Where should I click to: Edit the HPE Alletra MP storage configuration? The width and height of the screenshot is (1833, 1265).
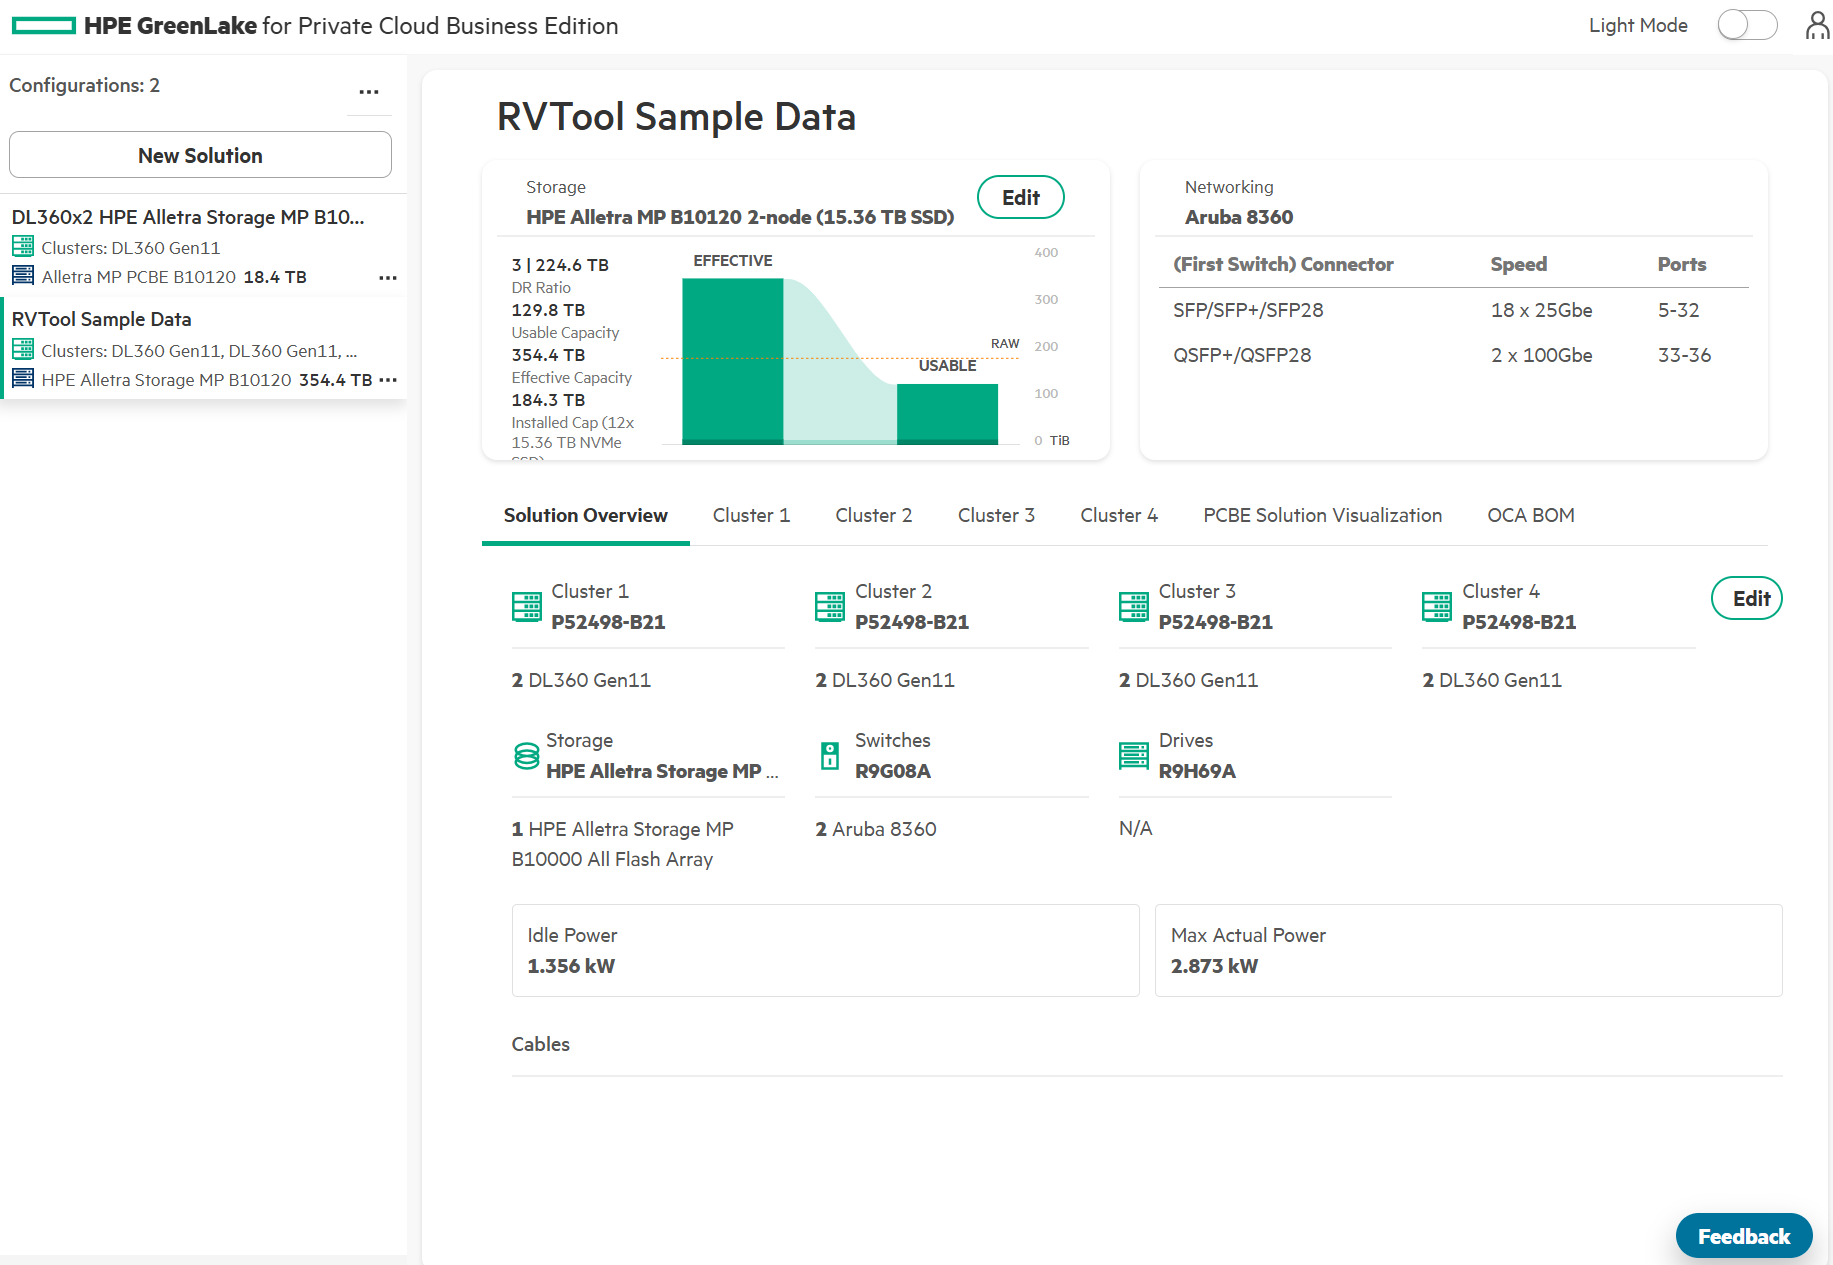[x=1020, y=197]
